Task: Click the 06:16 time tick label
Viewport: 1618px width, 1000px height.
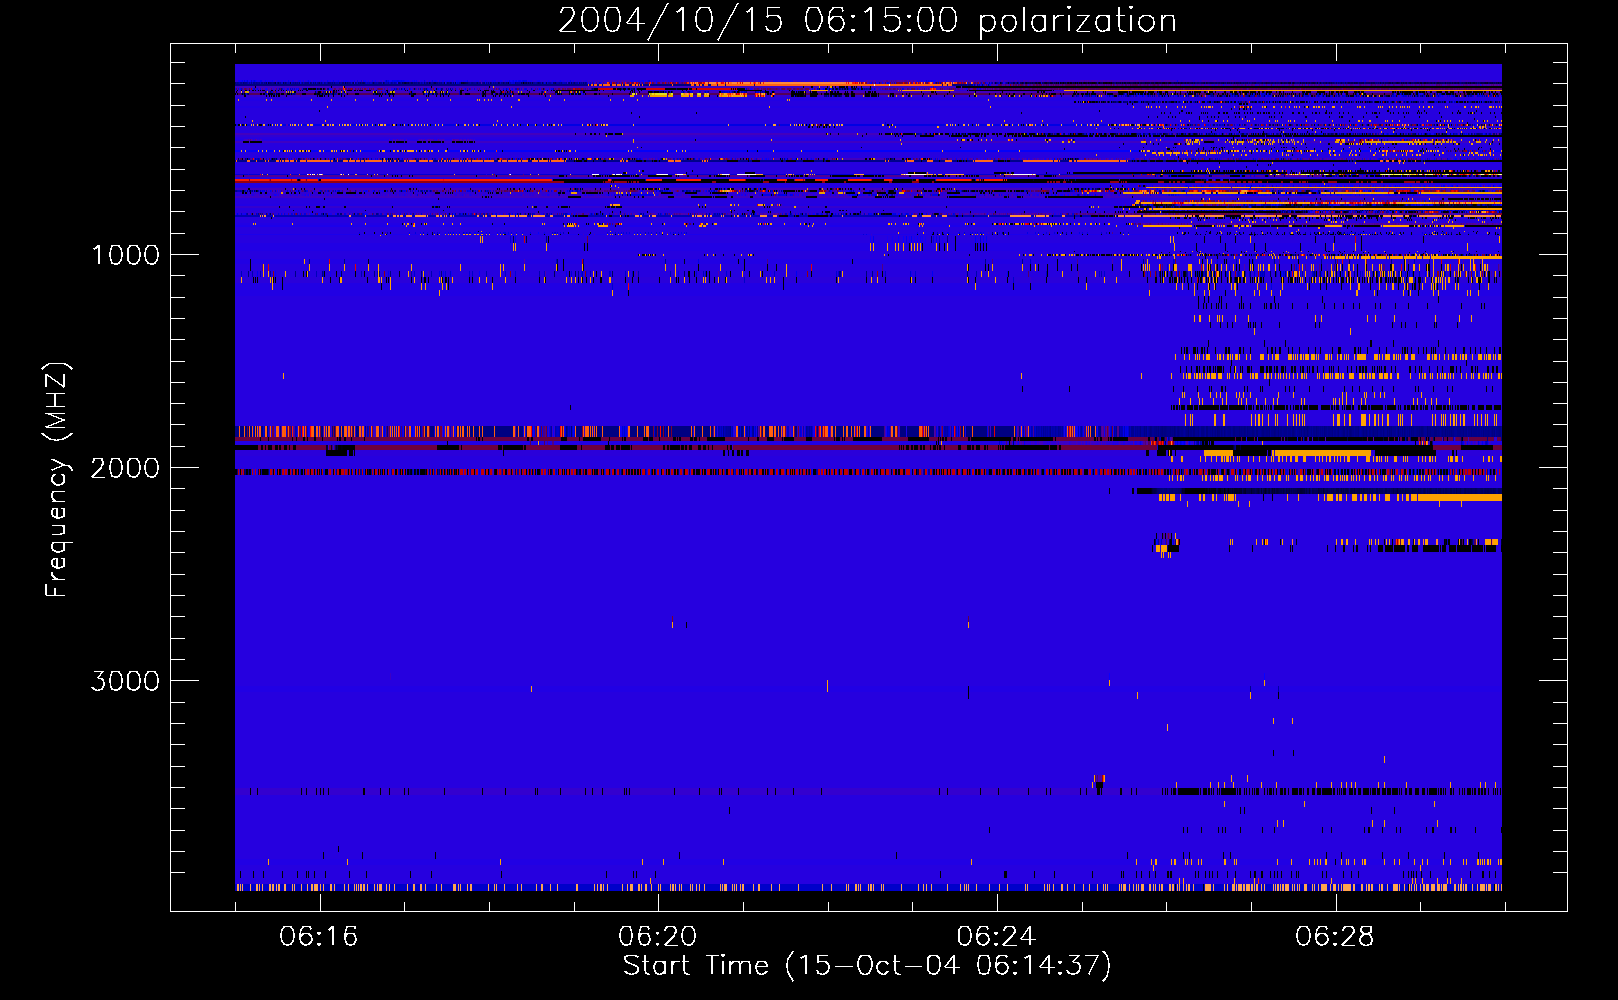Action: (x=319, y=937)
